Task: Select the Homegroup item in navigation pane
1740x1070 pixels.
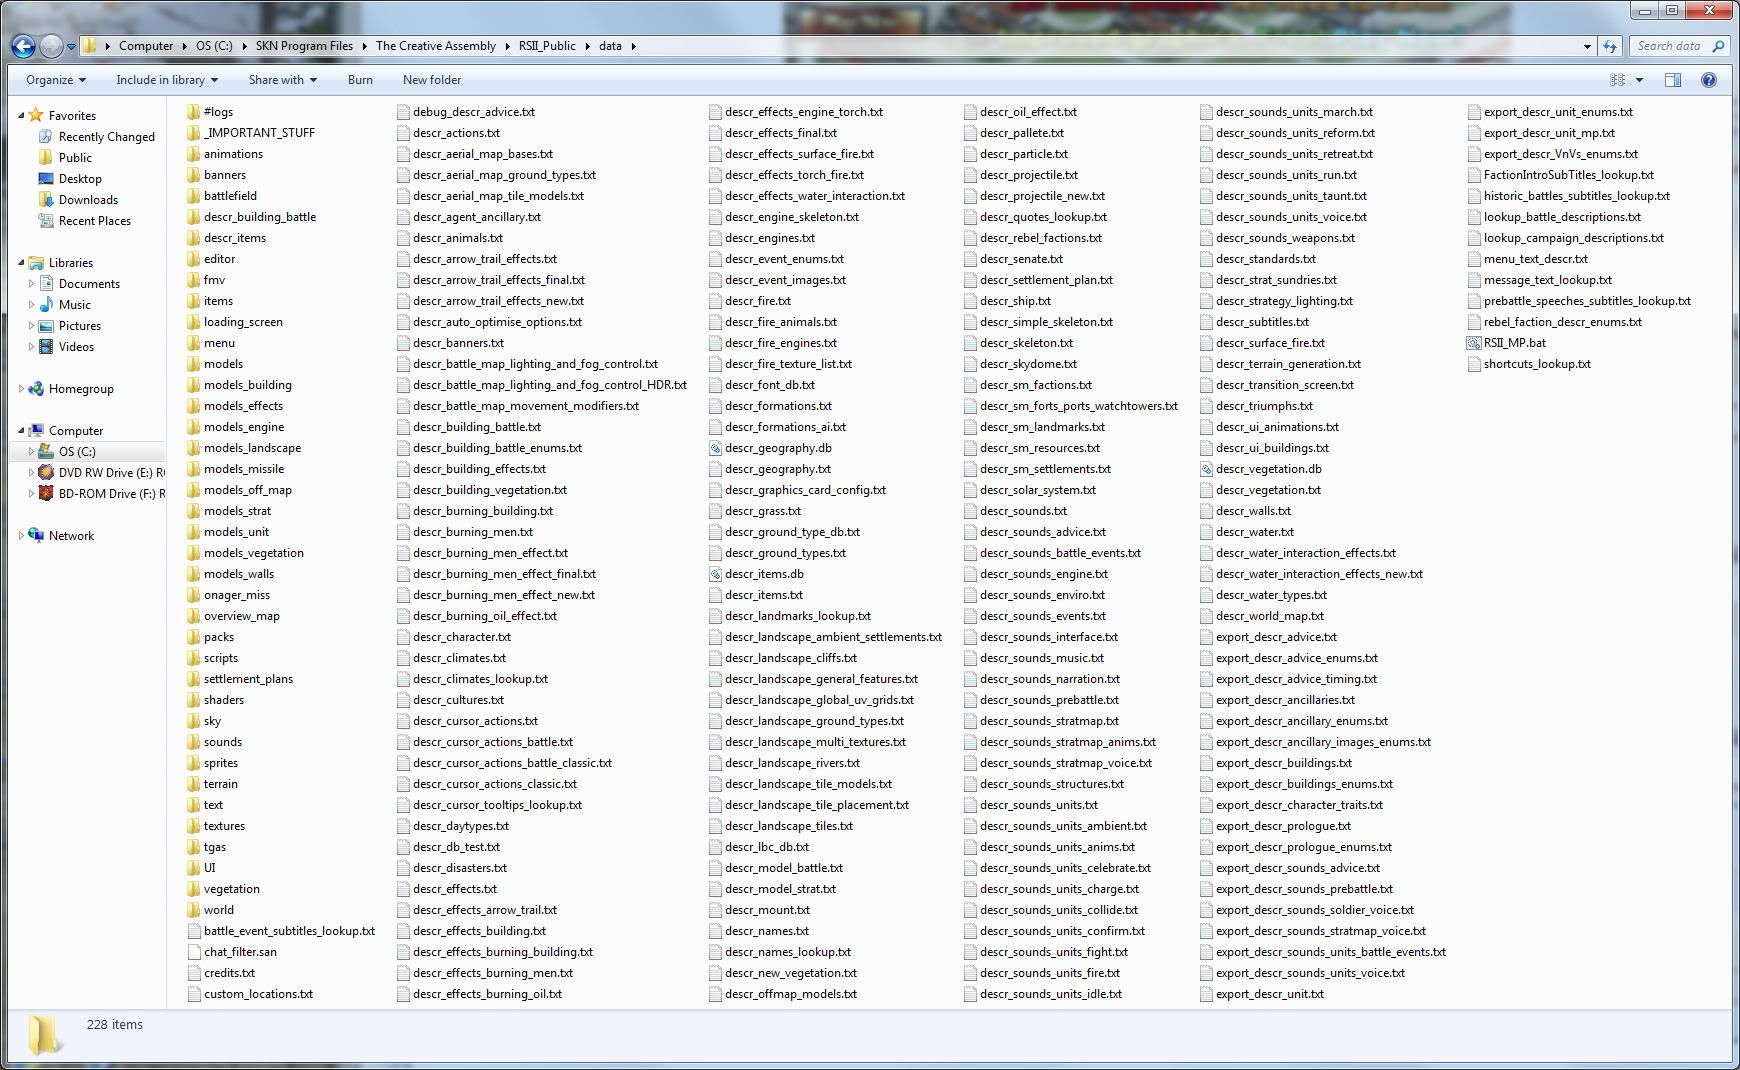Action: pyautogui.click(x=81, y=389)
